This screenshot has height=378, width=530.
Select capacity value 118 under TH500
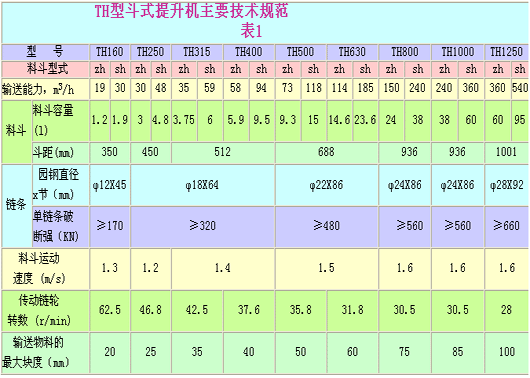[313, 88]
